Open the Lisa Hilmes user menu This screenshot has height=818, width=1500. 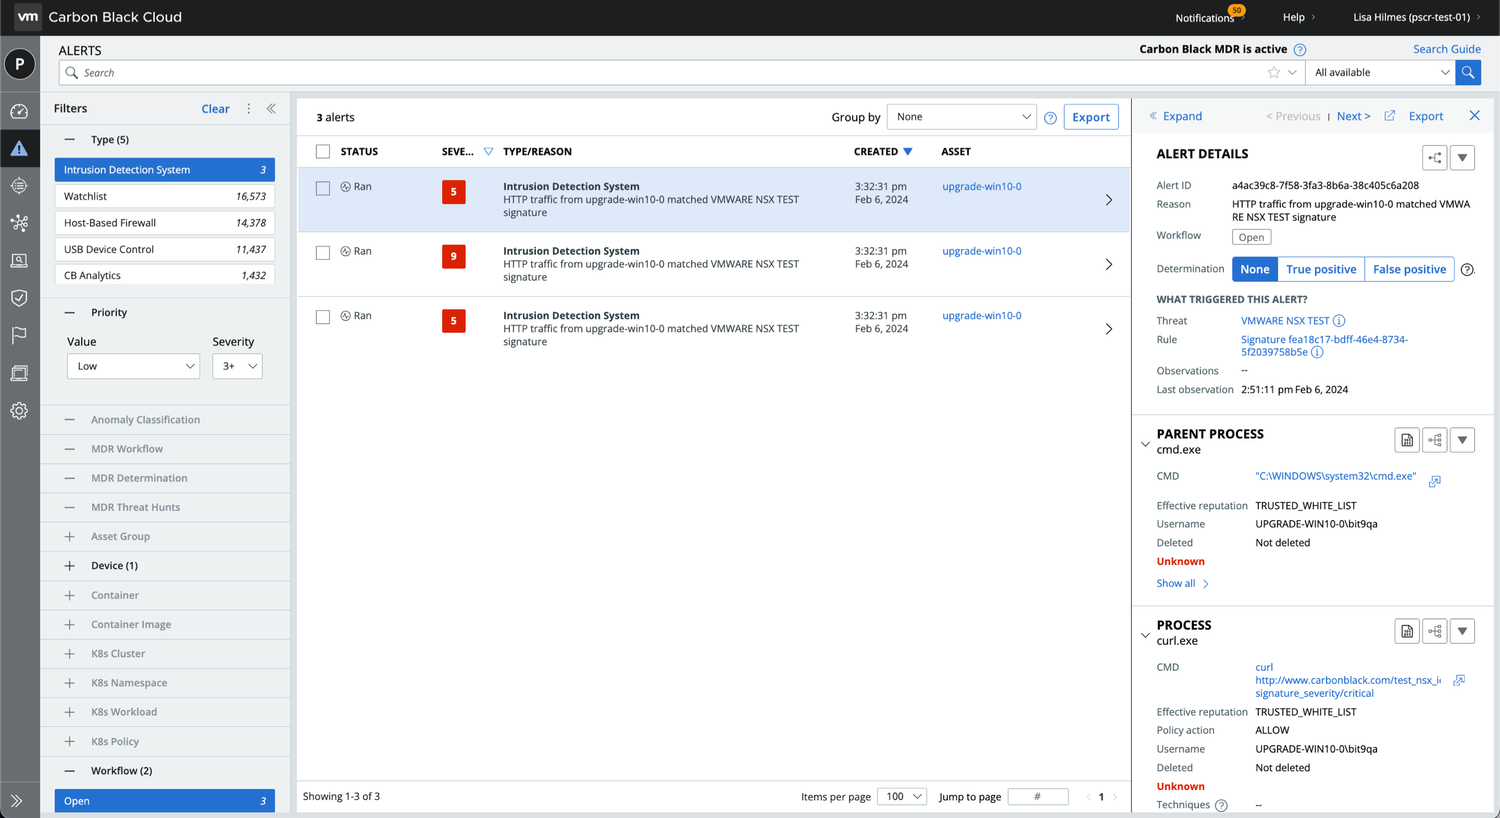pos(1417,17)
